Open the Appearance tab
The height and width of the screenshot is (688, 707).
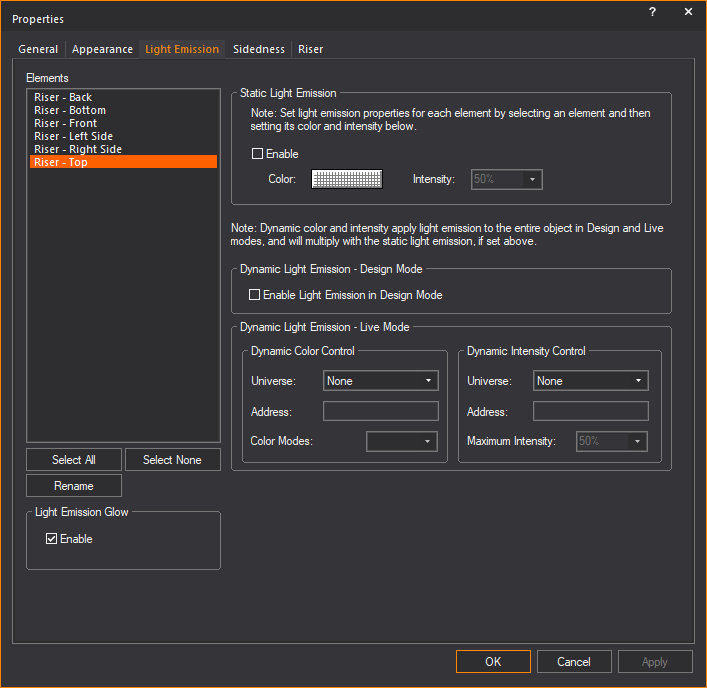(102, 49)
